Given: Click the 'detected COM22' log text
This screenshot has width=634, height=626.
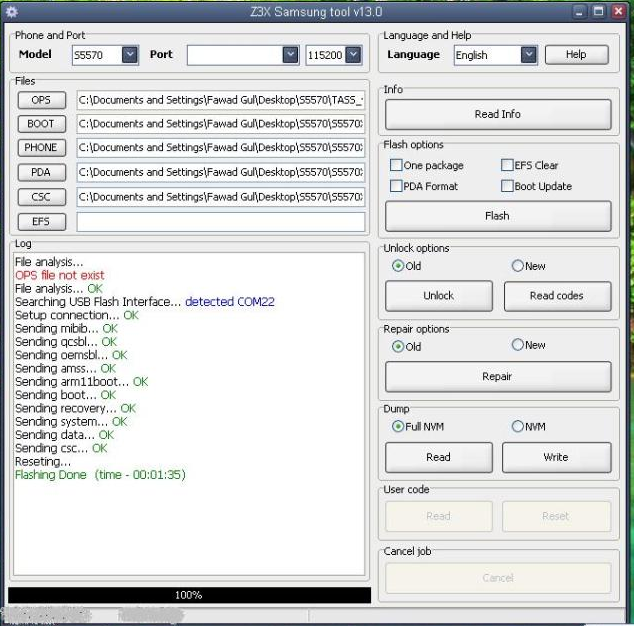Looking at the screenshot, I should pos(230,302).
